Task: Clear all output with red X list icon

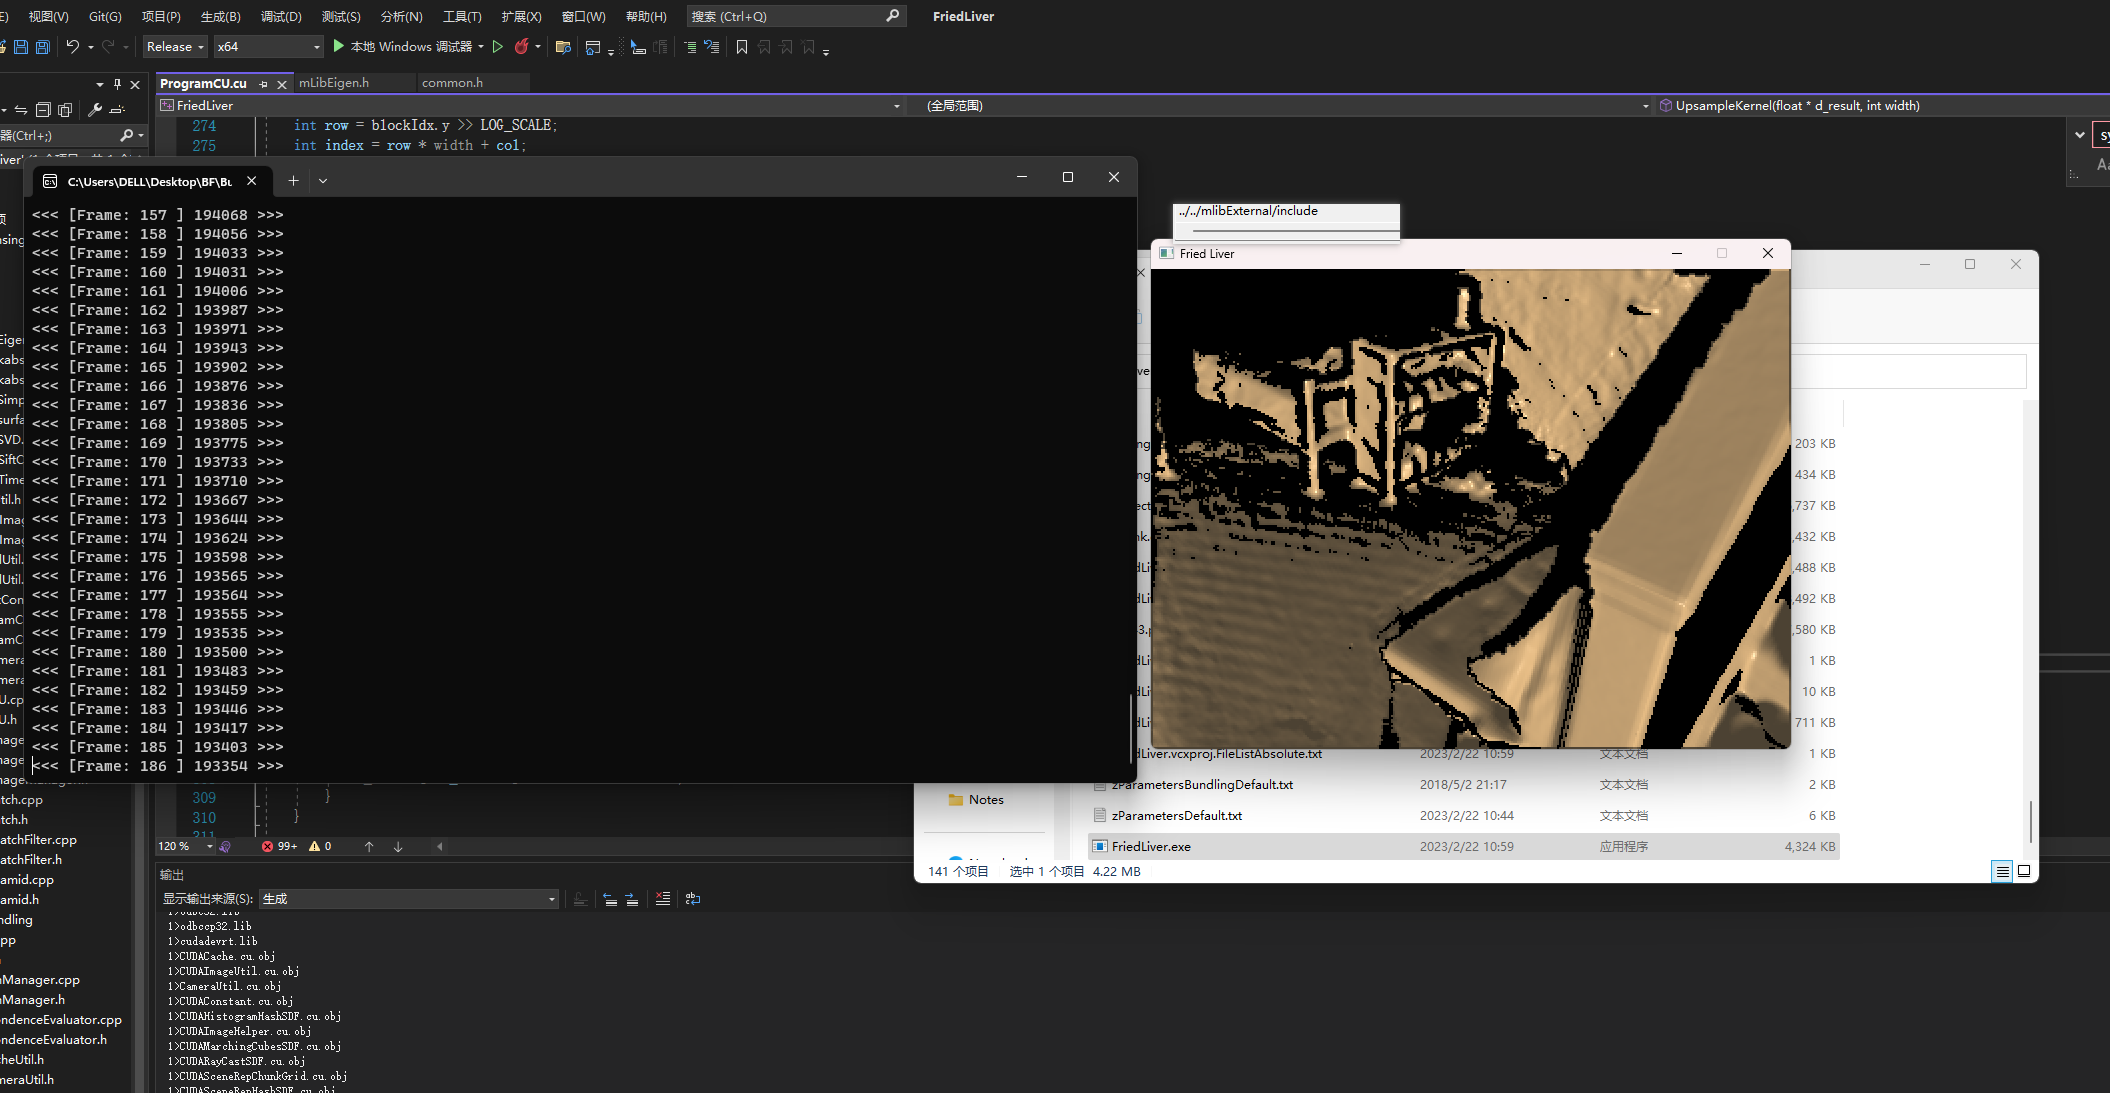Action: (x=662, y=899)
